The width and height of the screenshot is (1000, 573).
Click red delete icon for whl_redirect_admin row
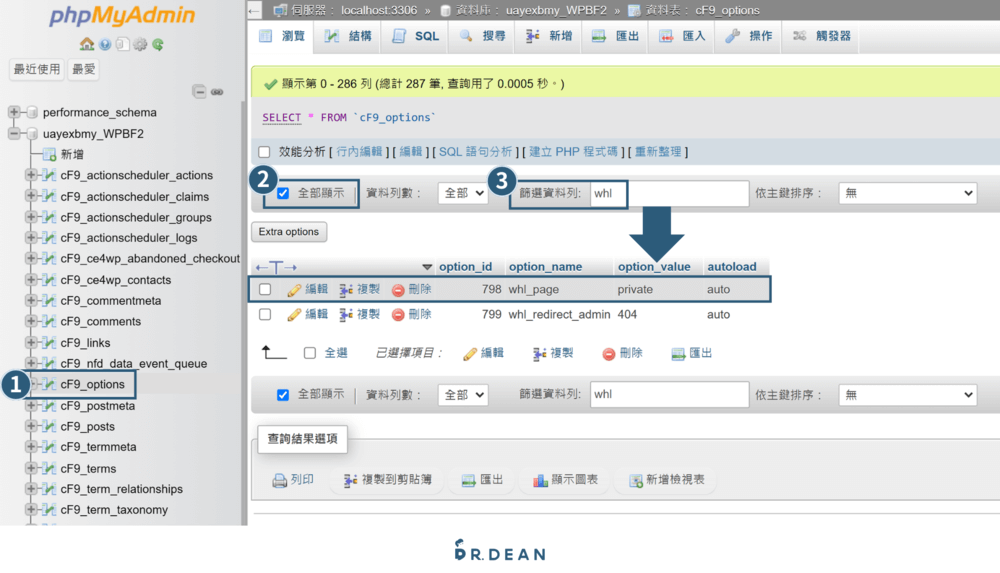tap(398, 315)
